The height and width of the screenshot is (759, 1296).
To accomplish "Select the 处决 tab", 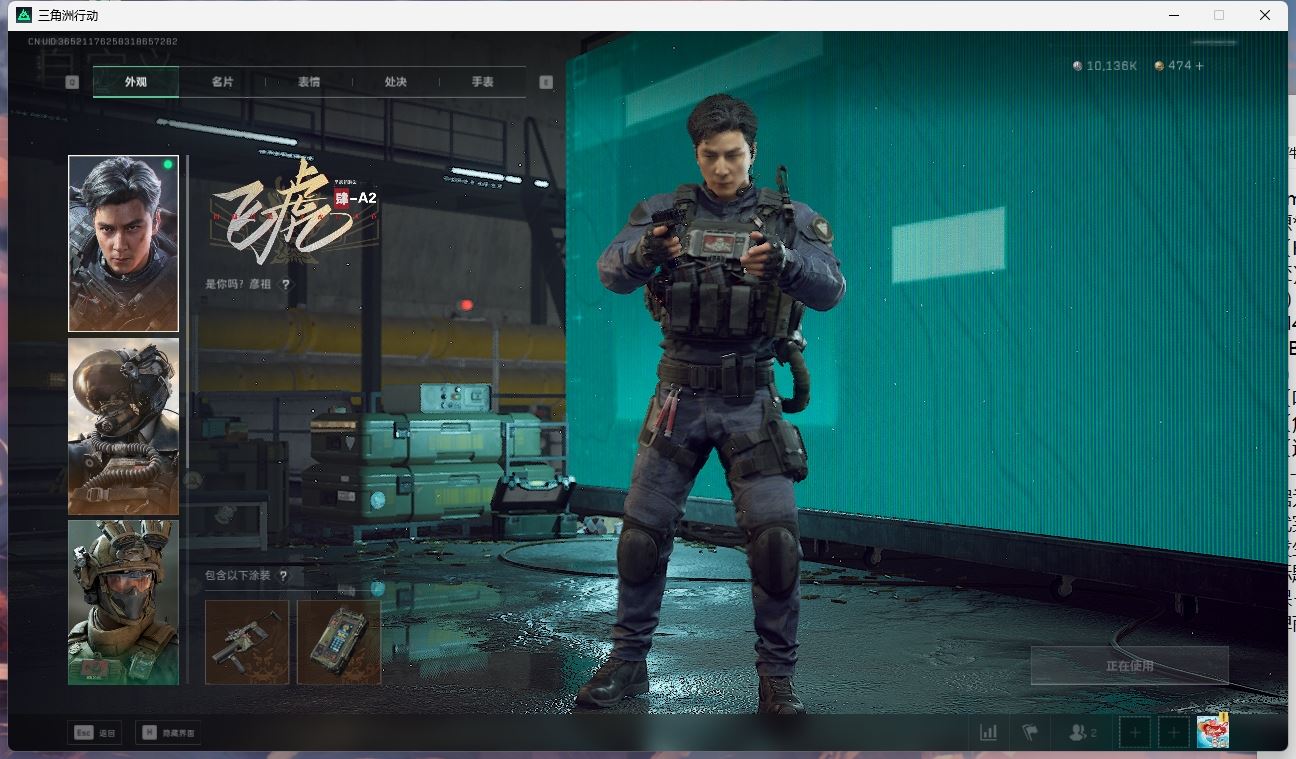I will (x=396, y=82).
